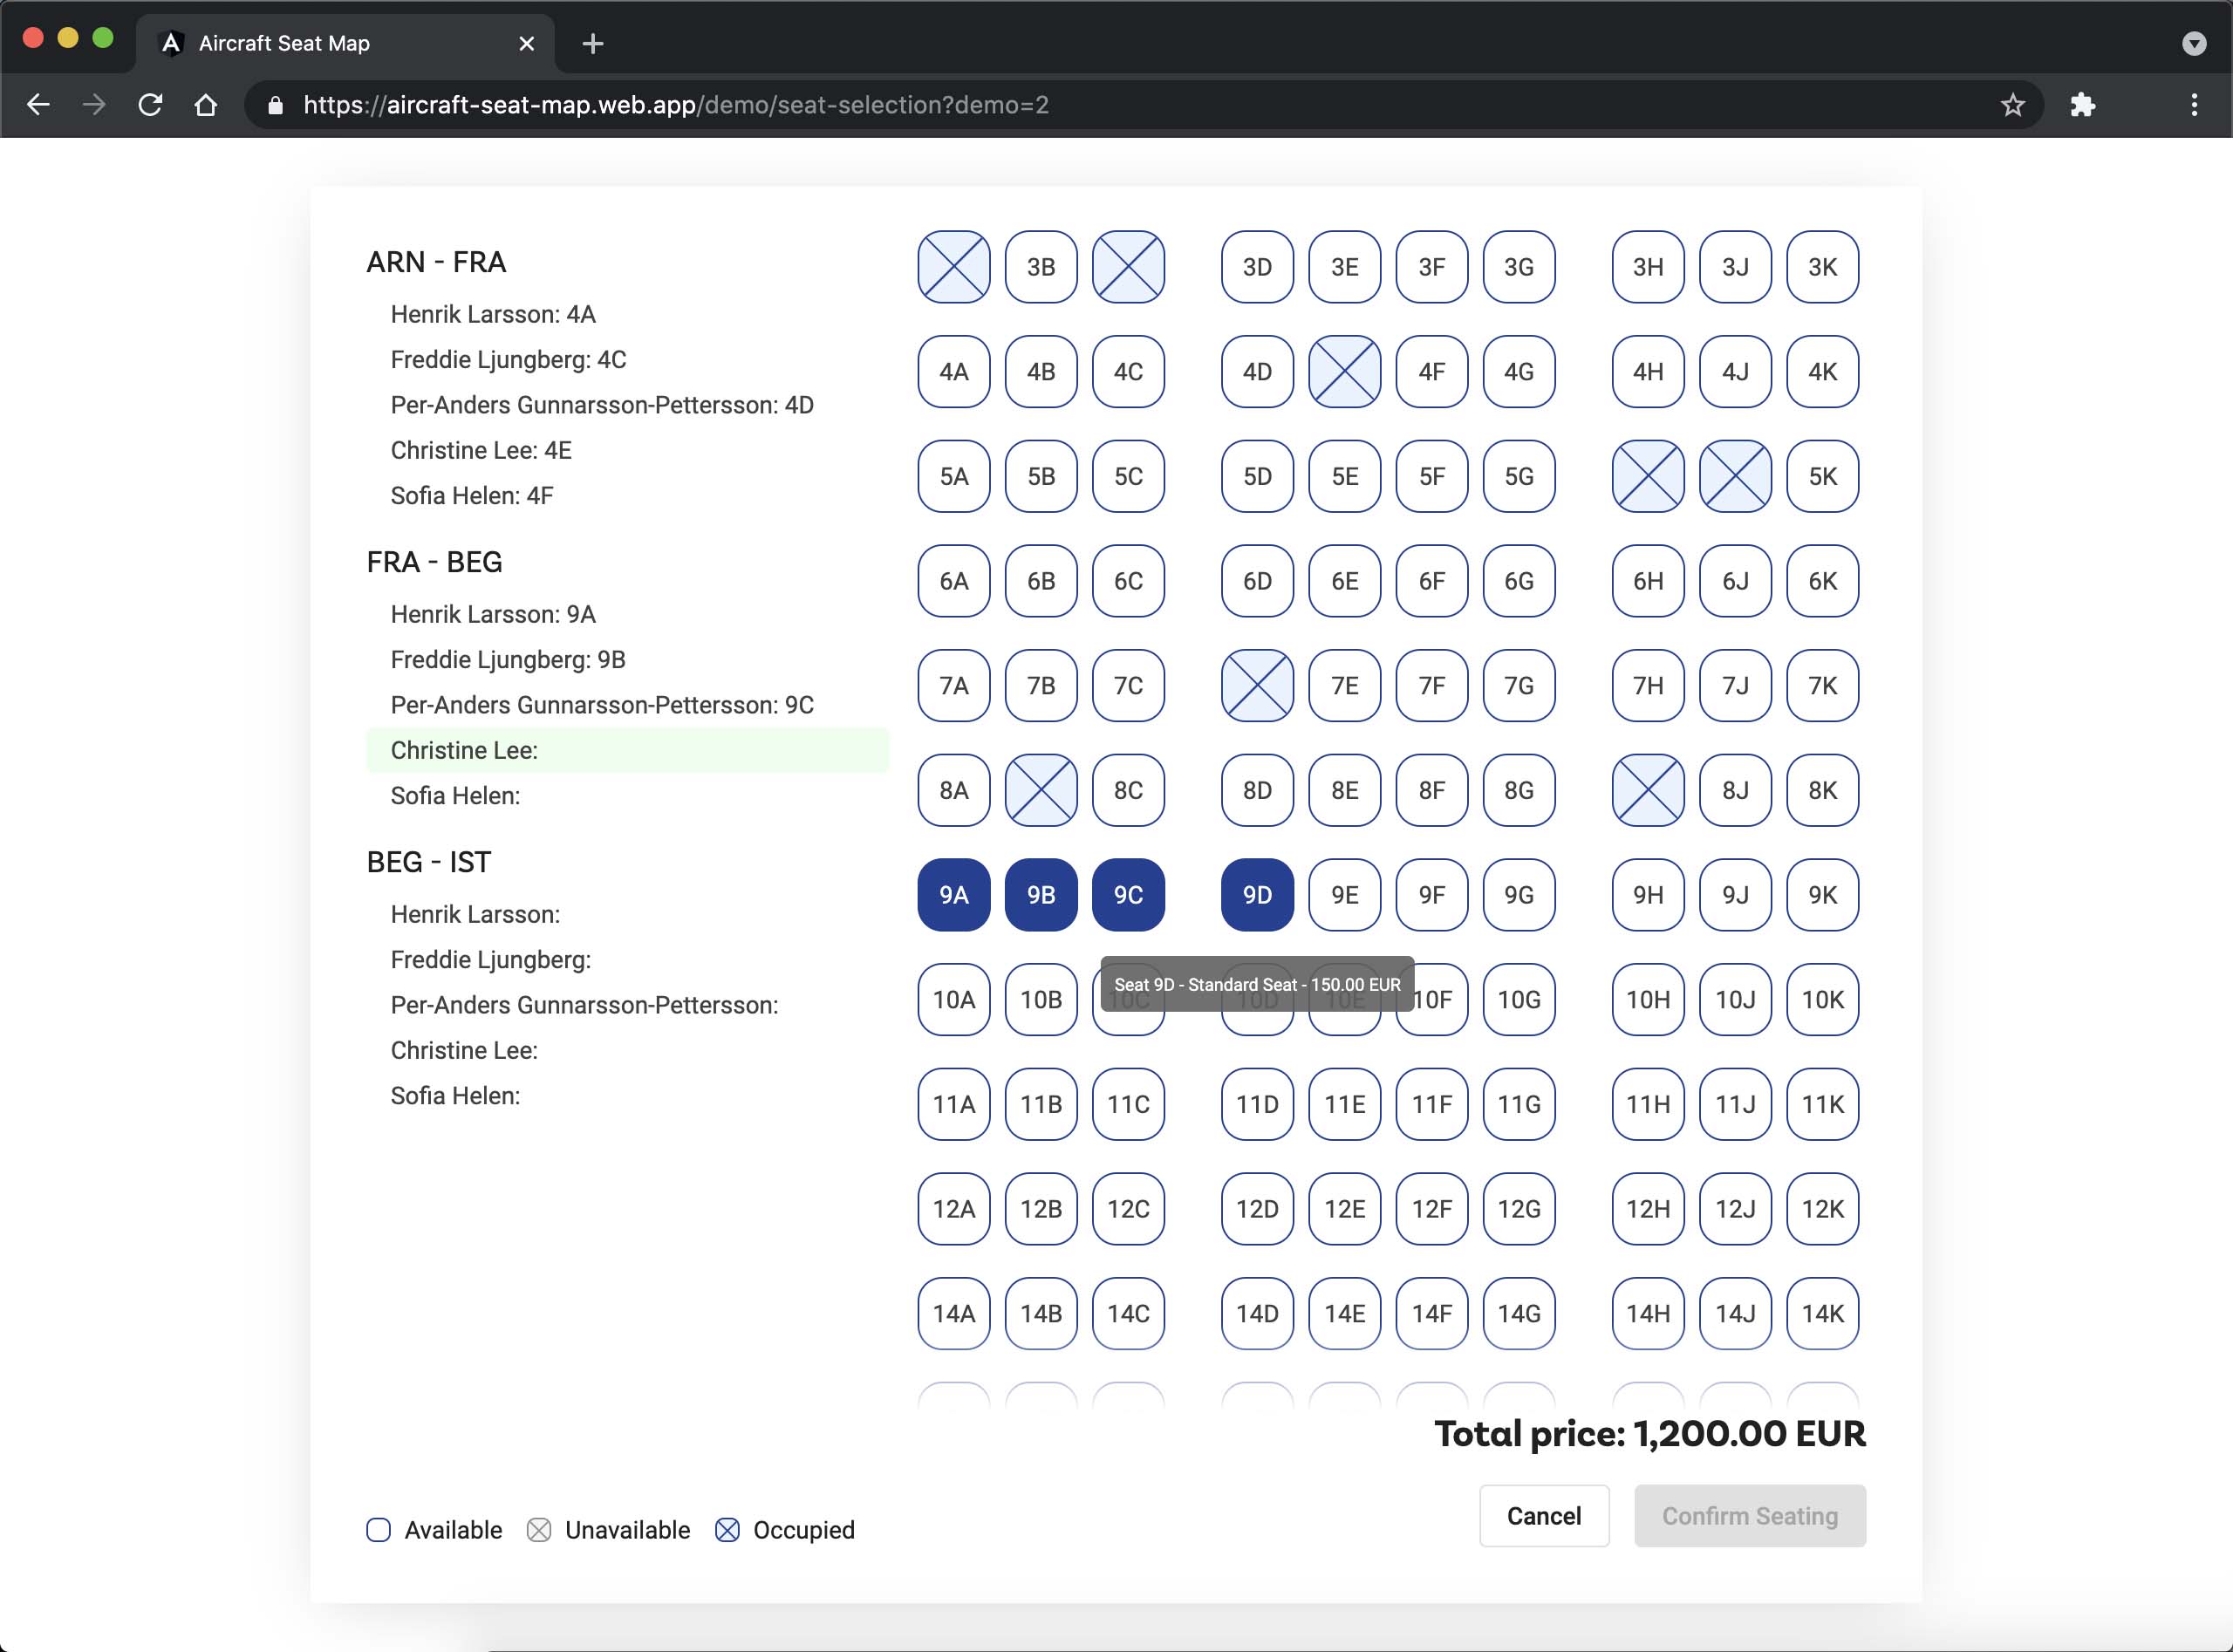Click the browser reload icon

[x=150, y=105]
